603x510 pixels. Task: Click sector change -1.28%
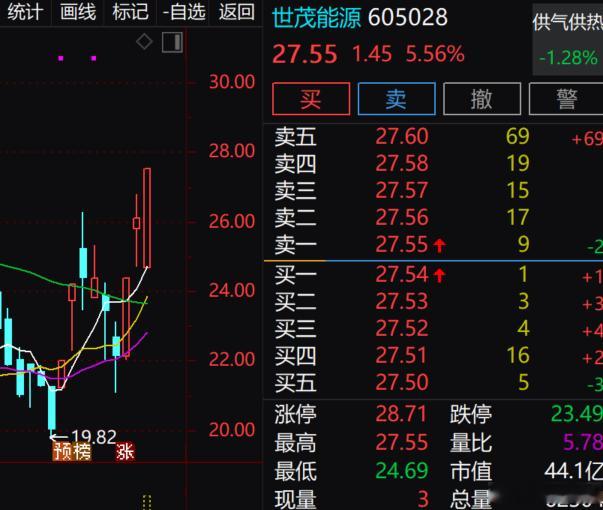click(x=568, y=58)
